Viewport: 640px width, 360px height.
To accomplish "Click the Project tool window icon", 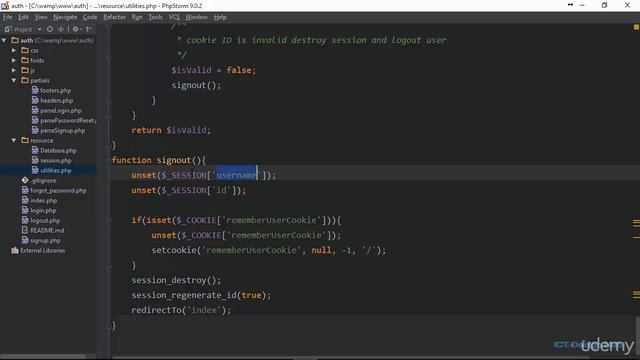I will [x=8, y=29].
